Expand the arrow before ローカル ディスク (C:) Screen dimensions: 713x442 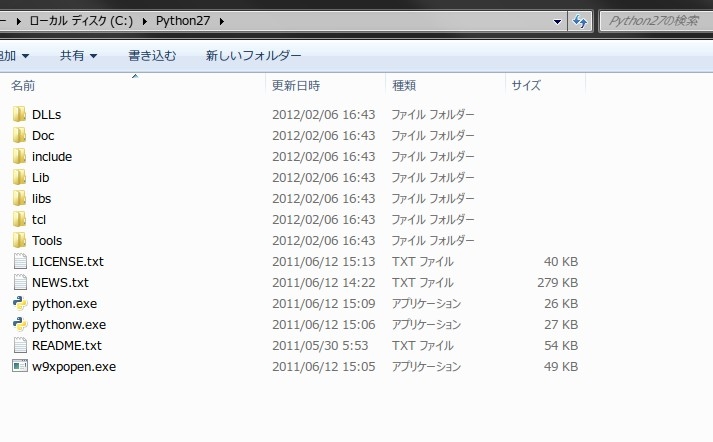(19, 21)
